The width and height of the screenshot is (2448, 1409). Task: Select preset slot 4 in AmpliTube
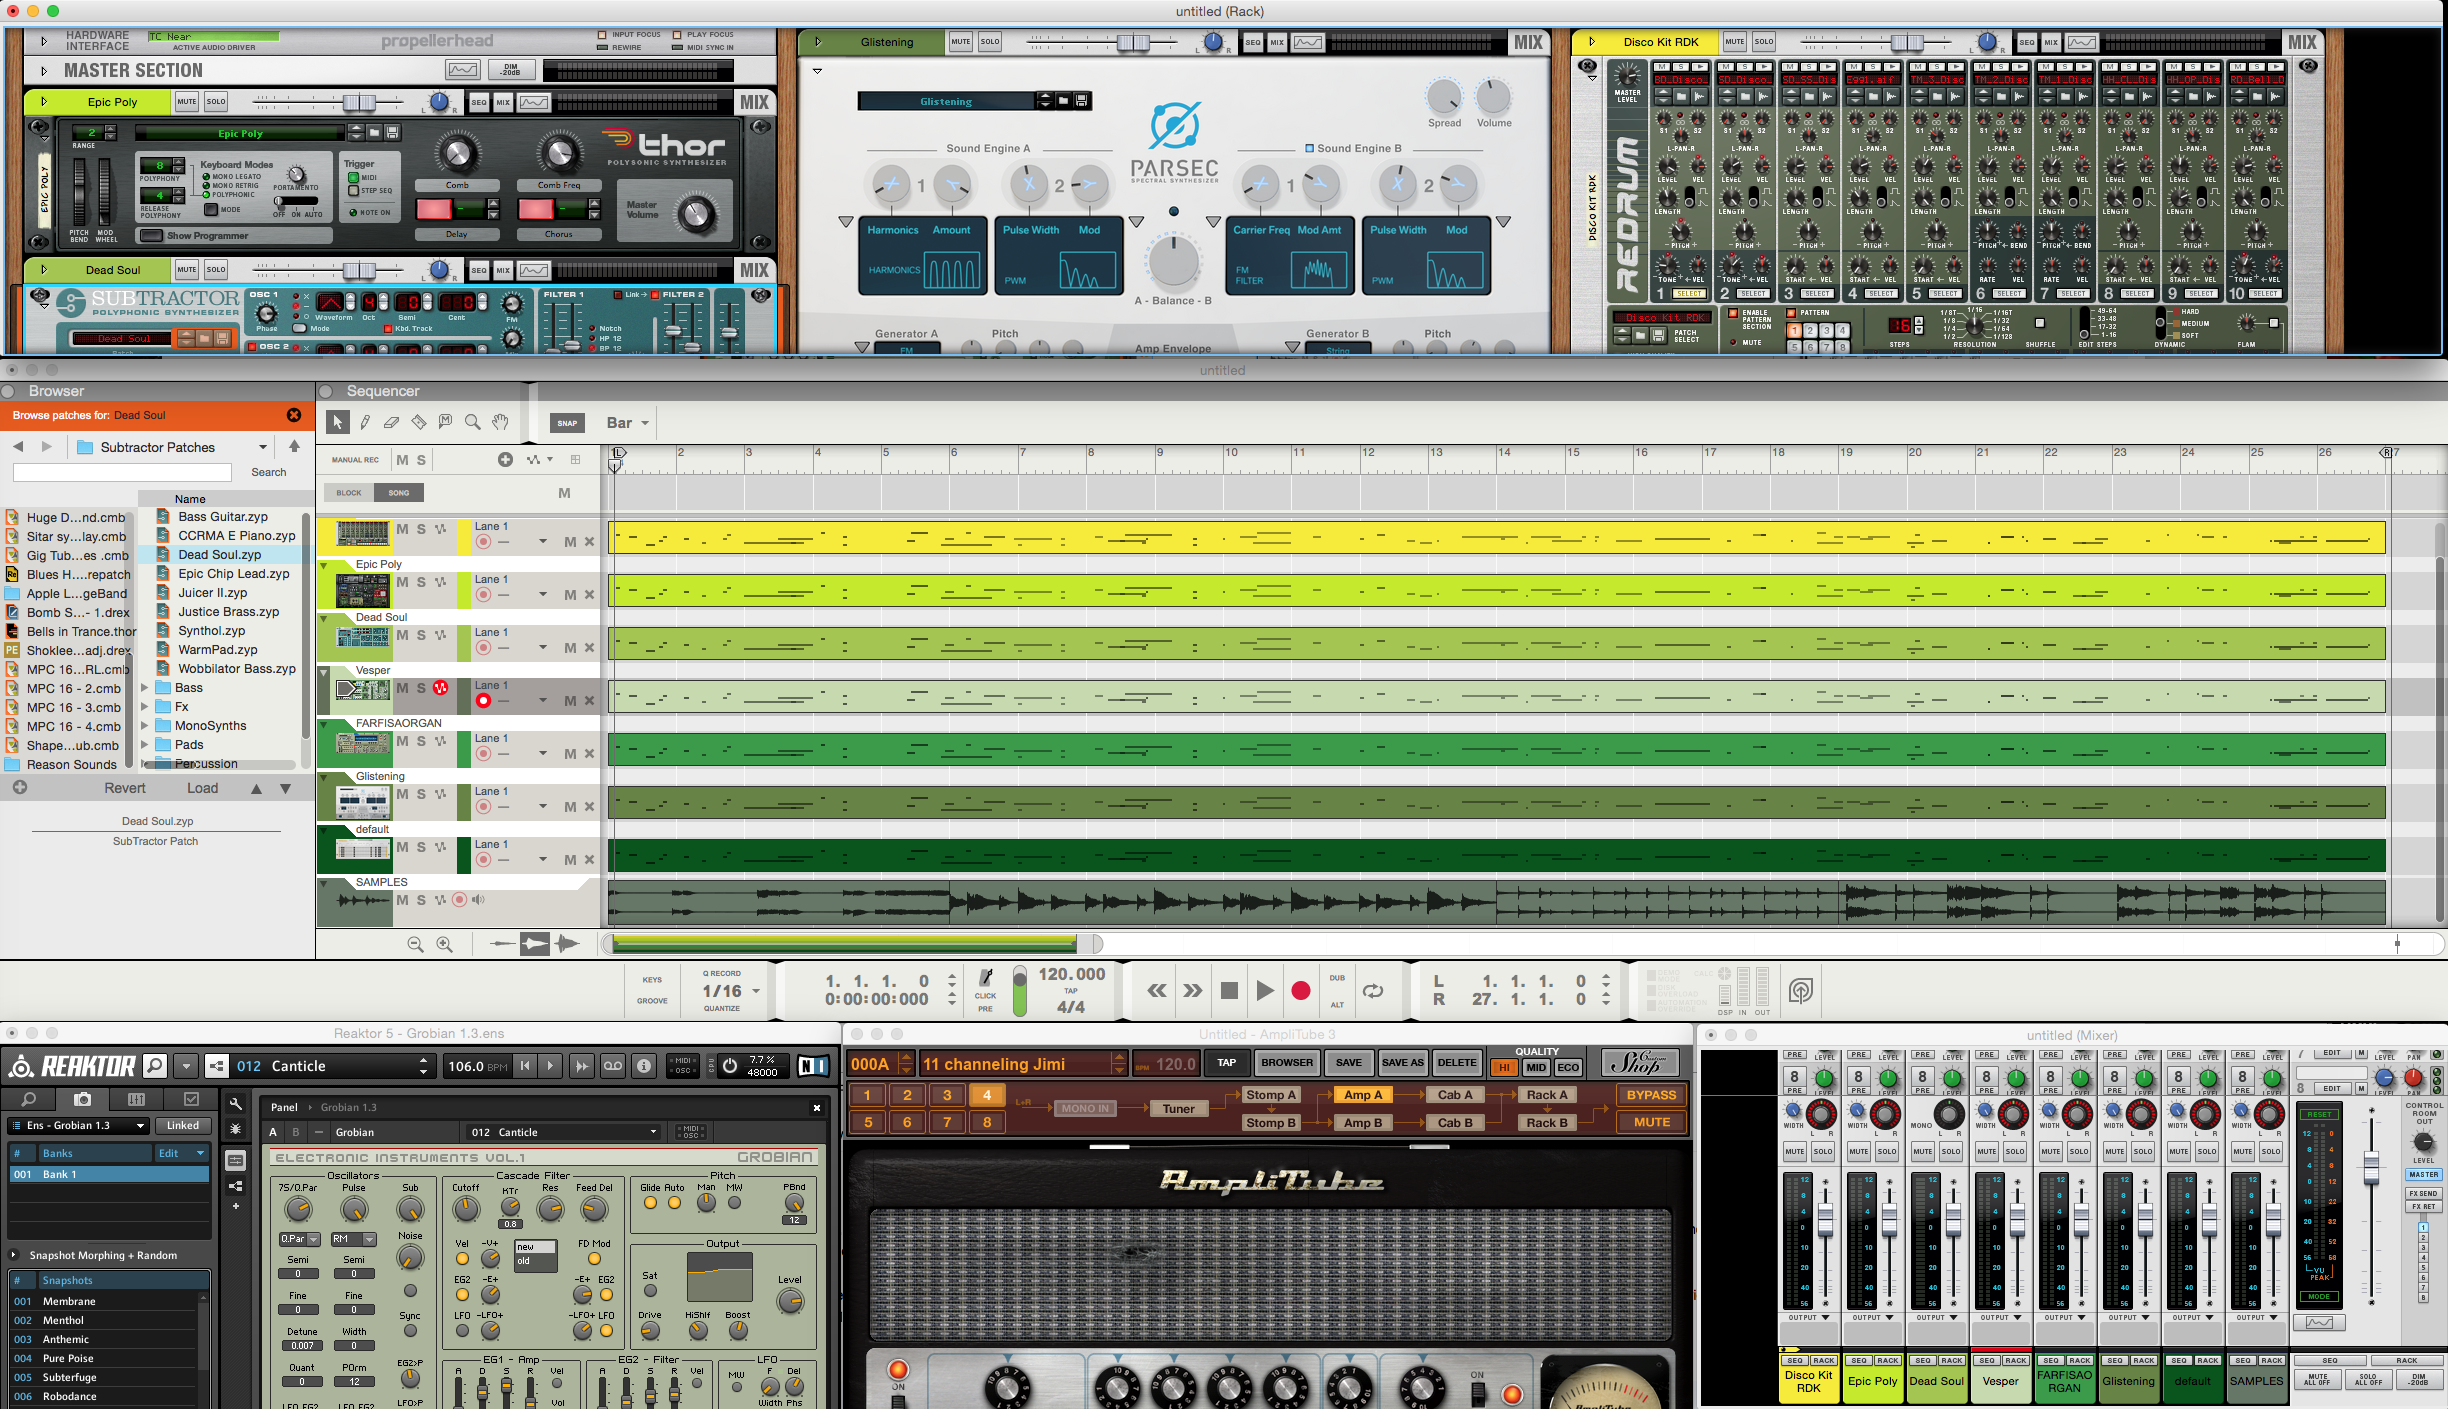987,1096
